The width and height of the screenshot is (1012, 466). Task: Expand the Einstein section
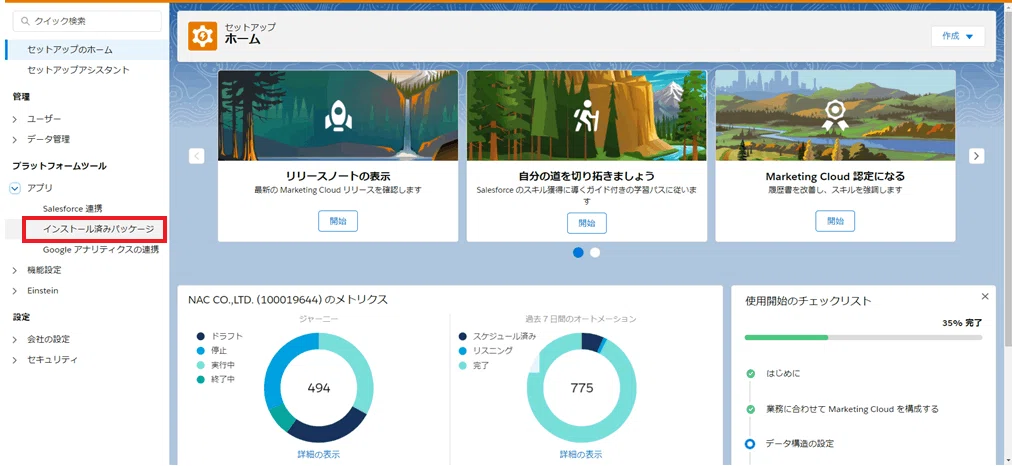pyautogui.click(x=15, y=291)
